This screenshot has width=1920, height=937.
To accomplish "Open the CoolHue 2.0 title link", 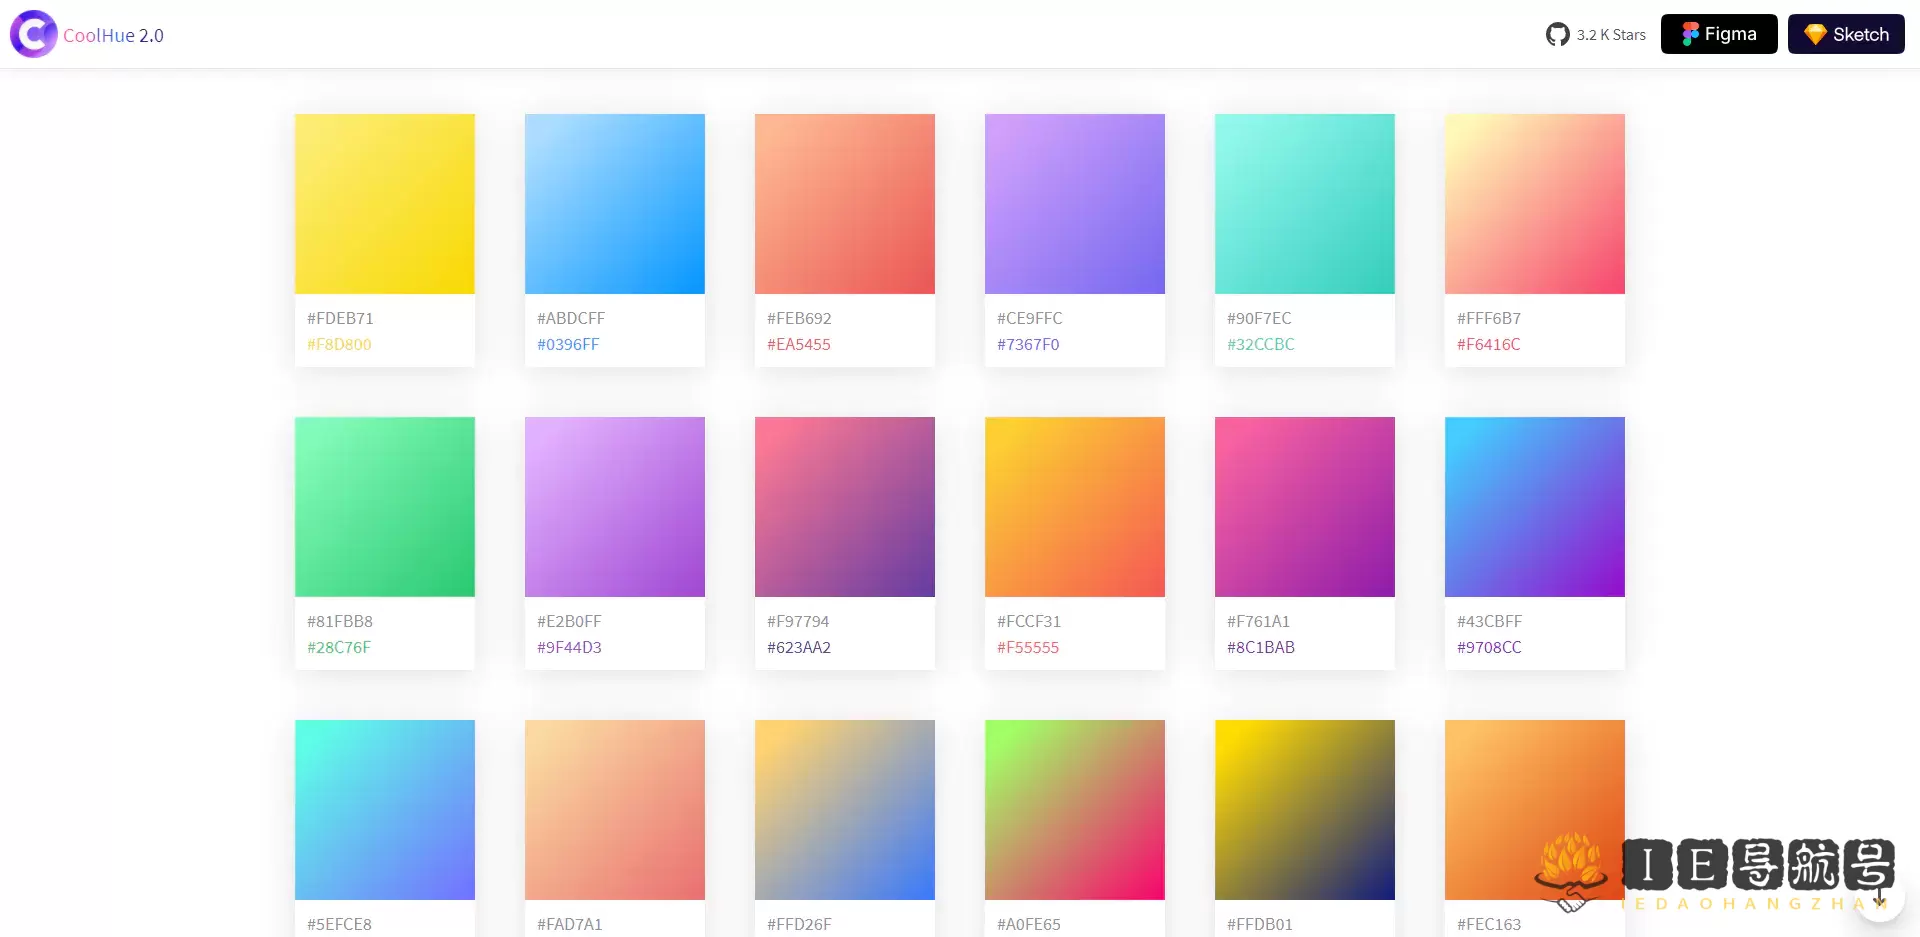I will point(113,34).
